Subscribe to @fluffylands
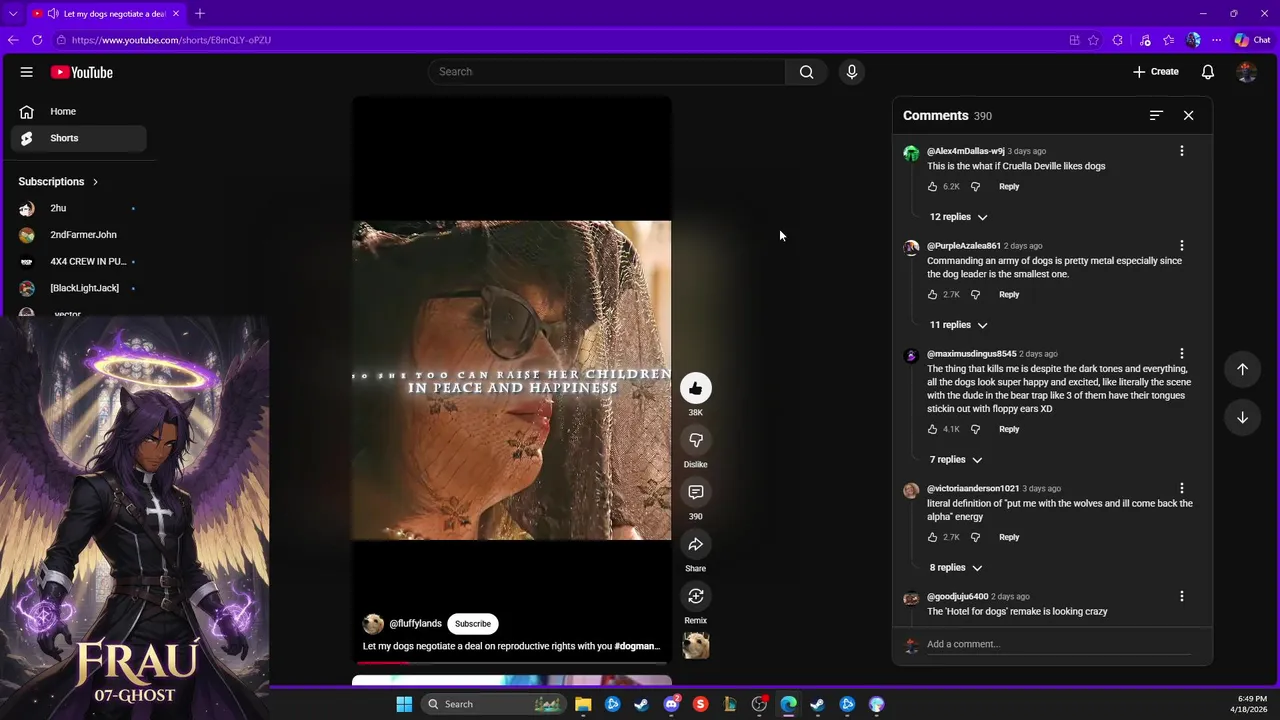 tap(473, 624)
